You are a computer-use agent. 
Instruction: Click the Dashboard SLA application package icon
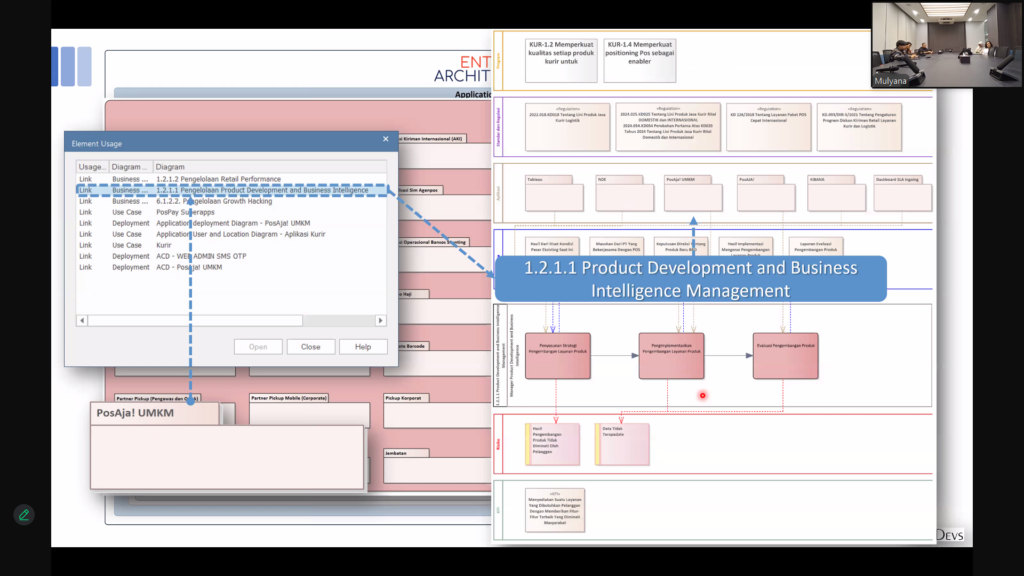(904, 195)
